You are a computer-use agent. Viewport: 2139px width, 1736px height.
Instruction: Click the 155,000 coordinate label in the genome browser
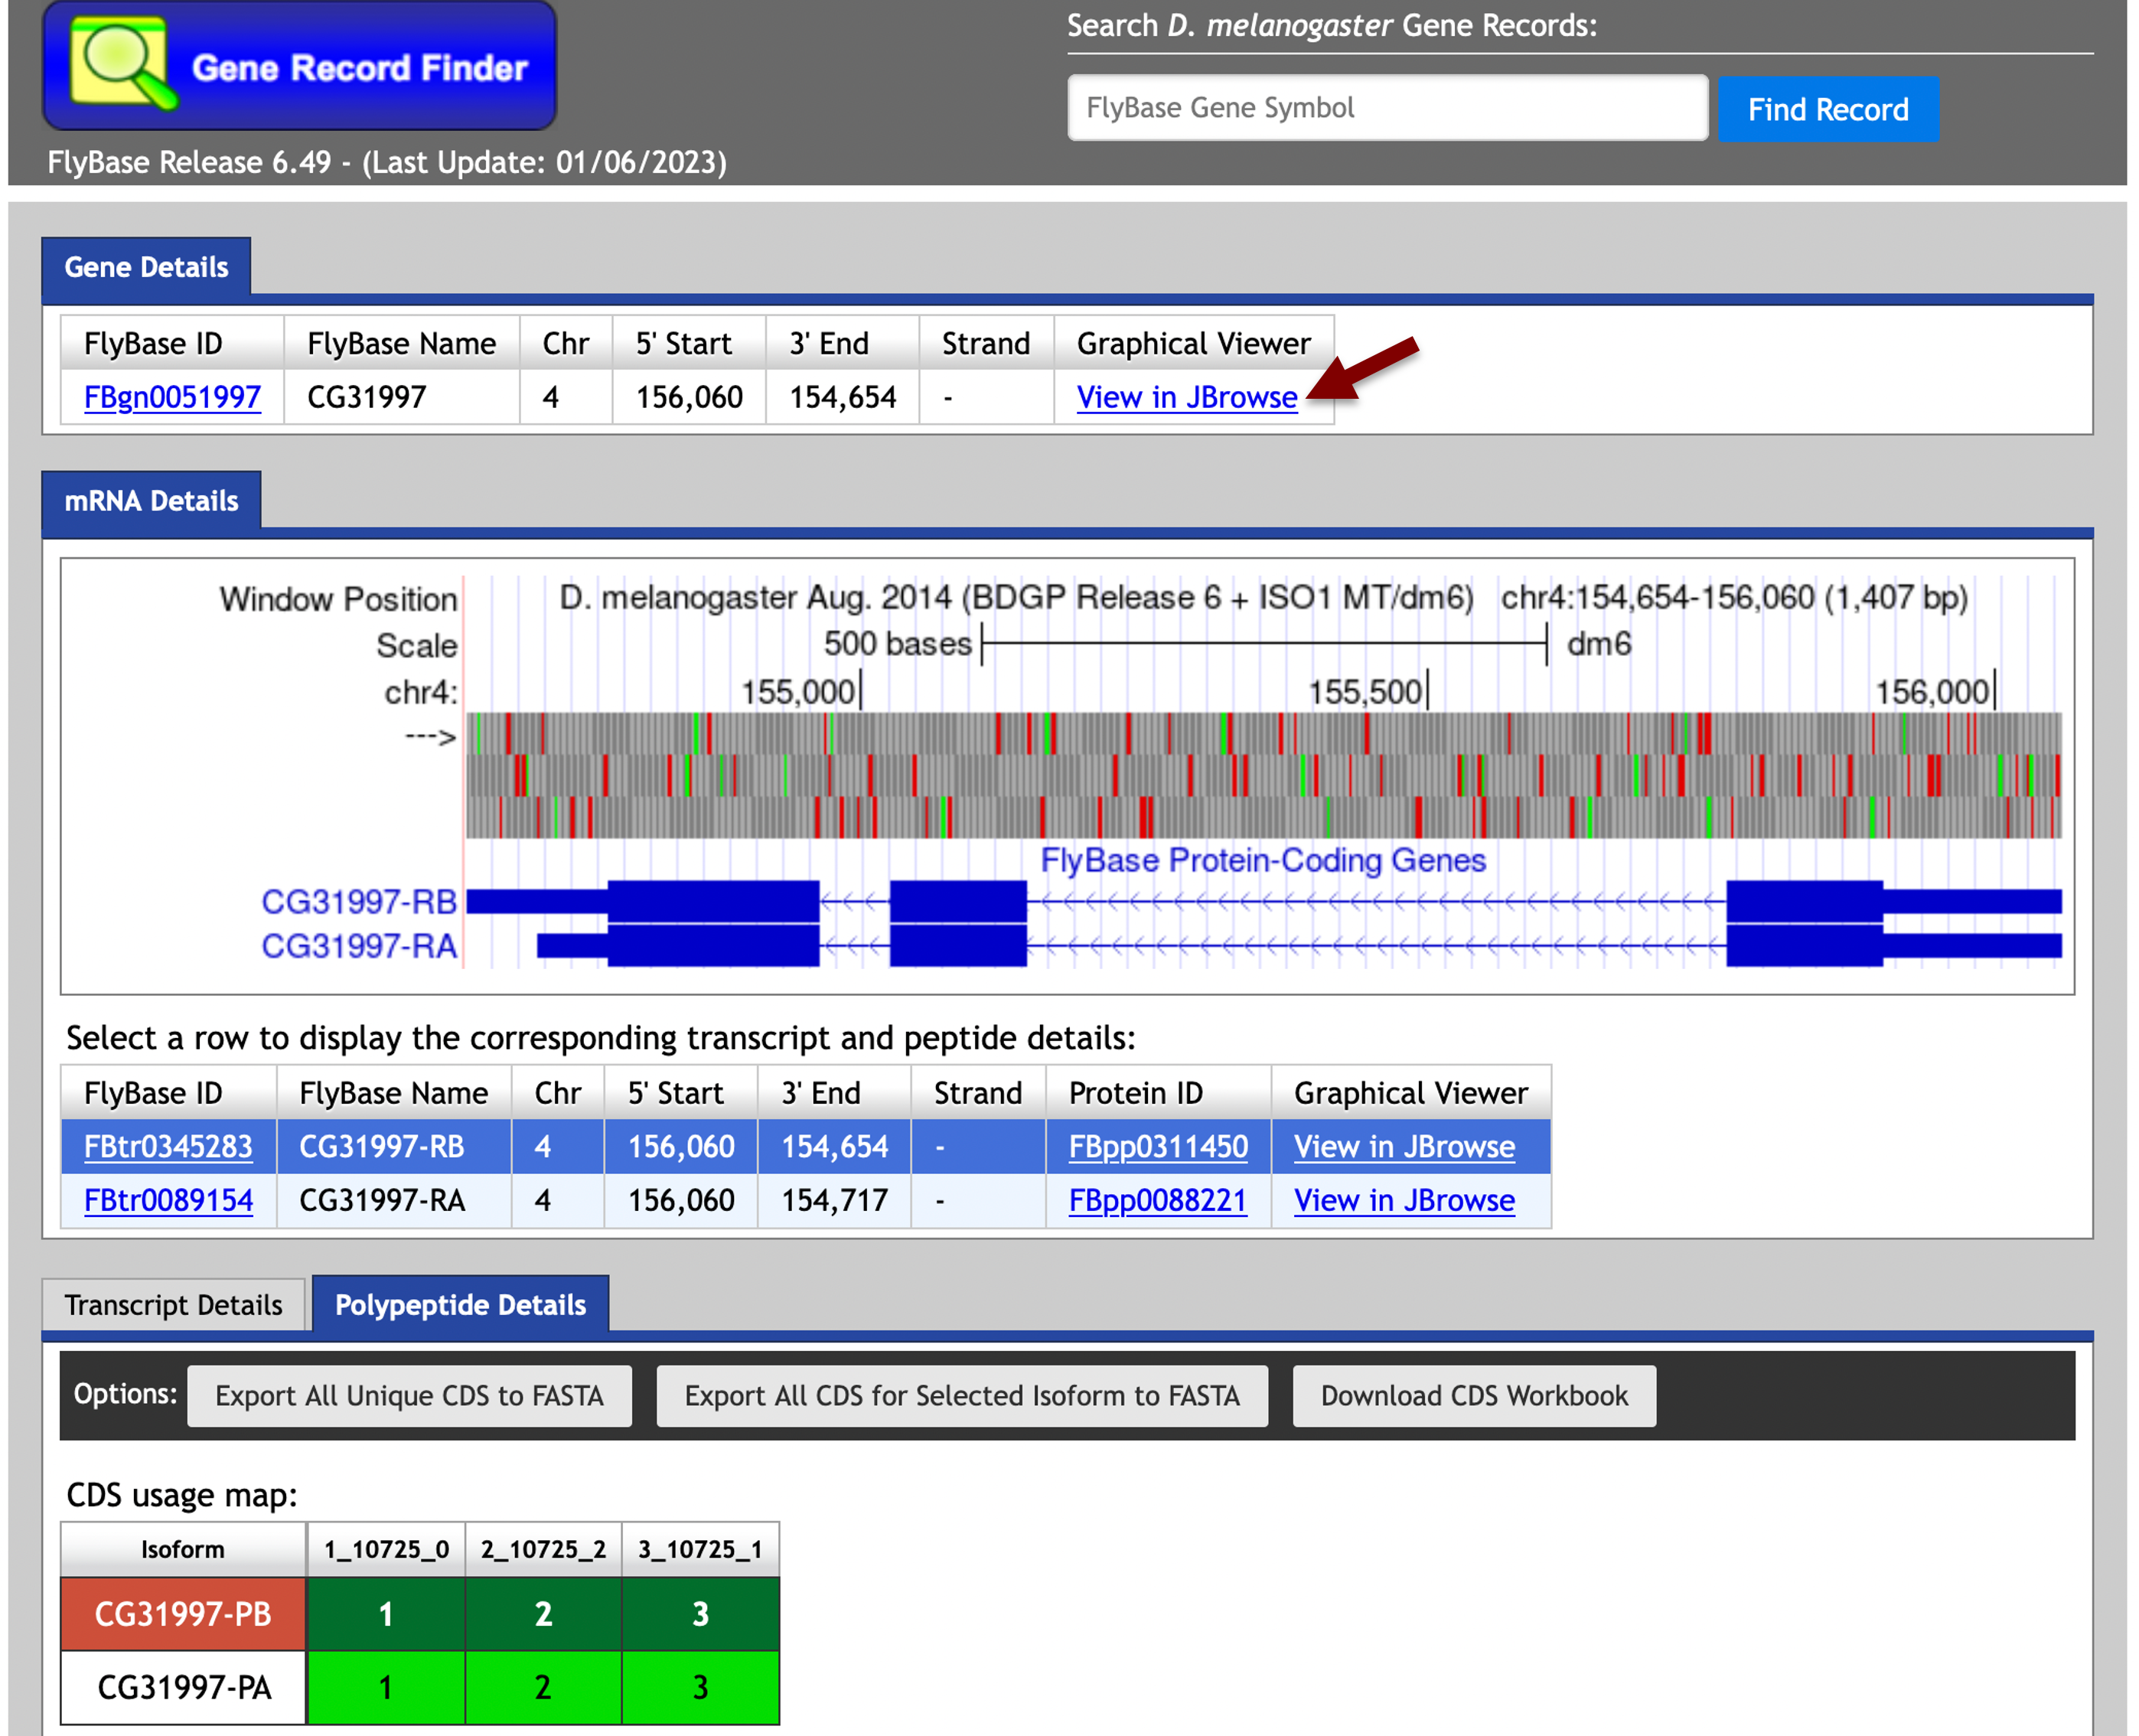[798, 692]
